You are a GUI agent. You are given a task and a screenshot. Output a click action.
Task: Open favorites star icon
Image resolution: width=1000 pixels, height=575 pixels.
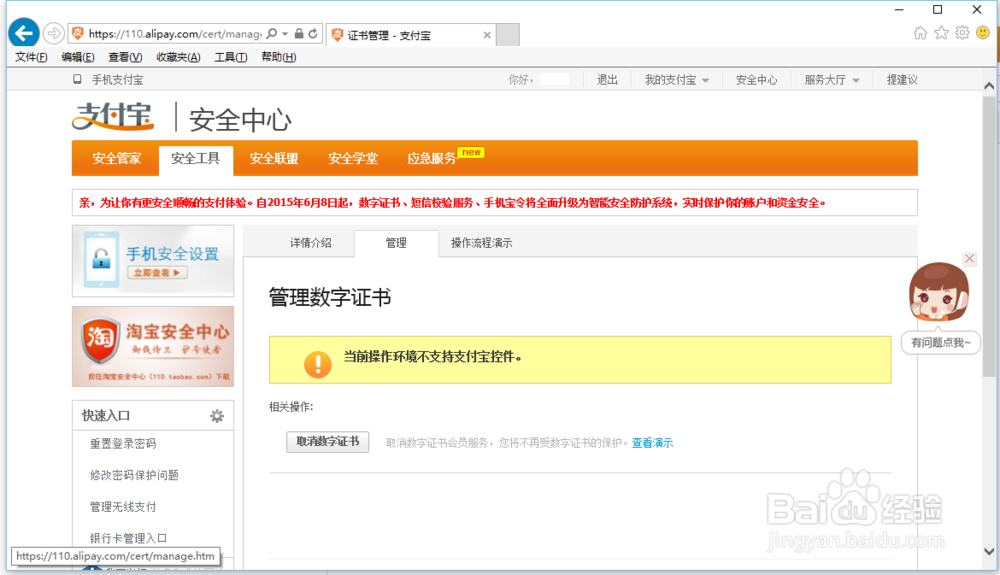[x=941, y=33]
